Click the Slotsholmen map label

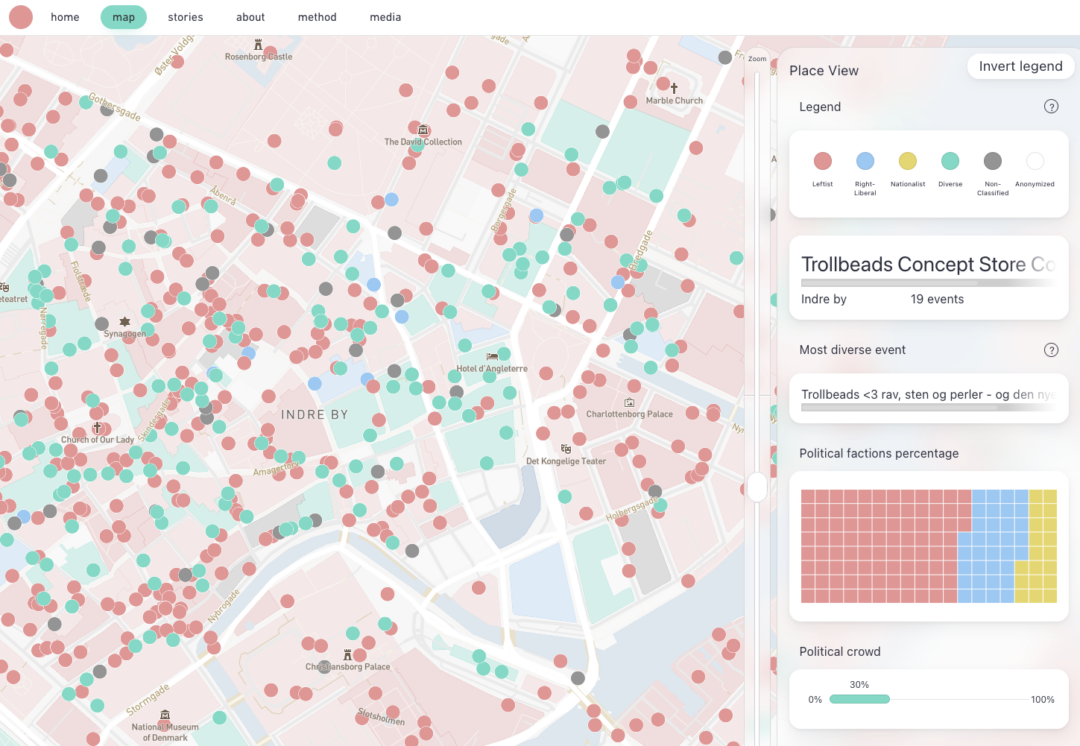tap(381, 716)
